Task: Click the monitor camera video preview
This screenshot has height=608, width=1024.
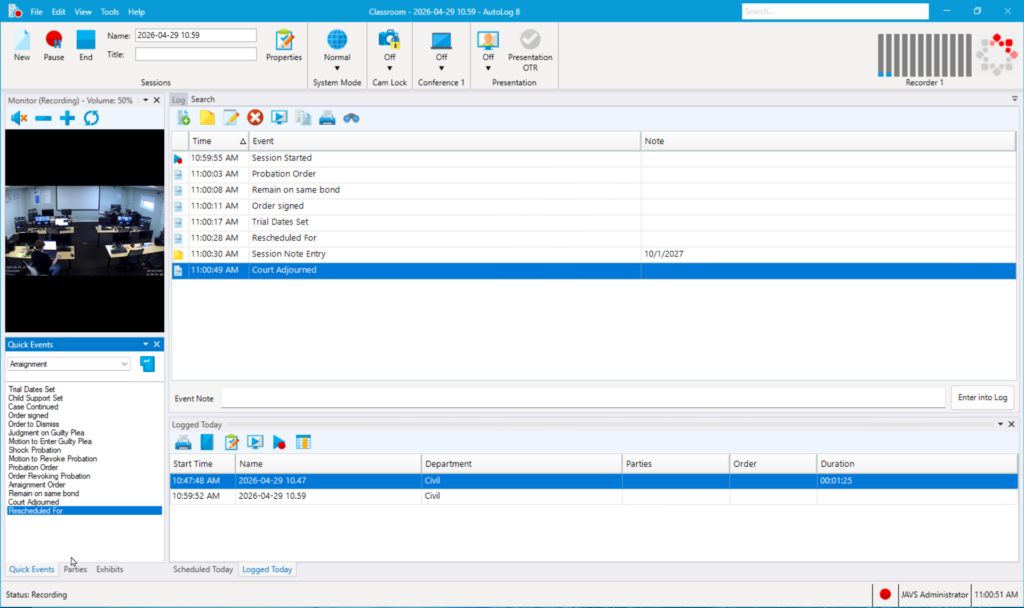Action: [x=85, y=231]
